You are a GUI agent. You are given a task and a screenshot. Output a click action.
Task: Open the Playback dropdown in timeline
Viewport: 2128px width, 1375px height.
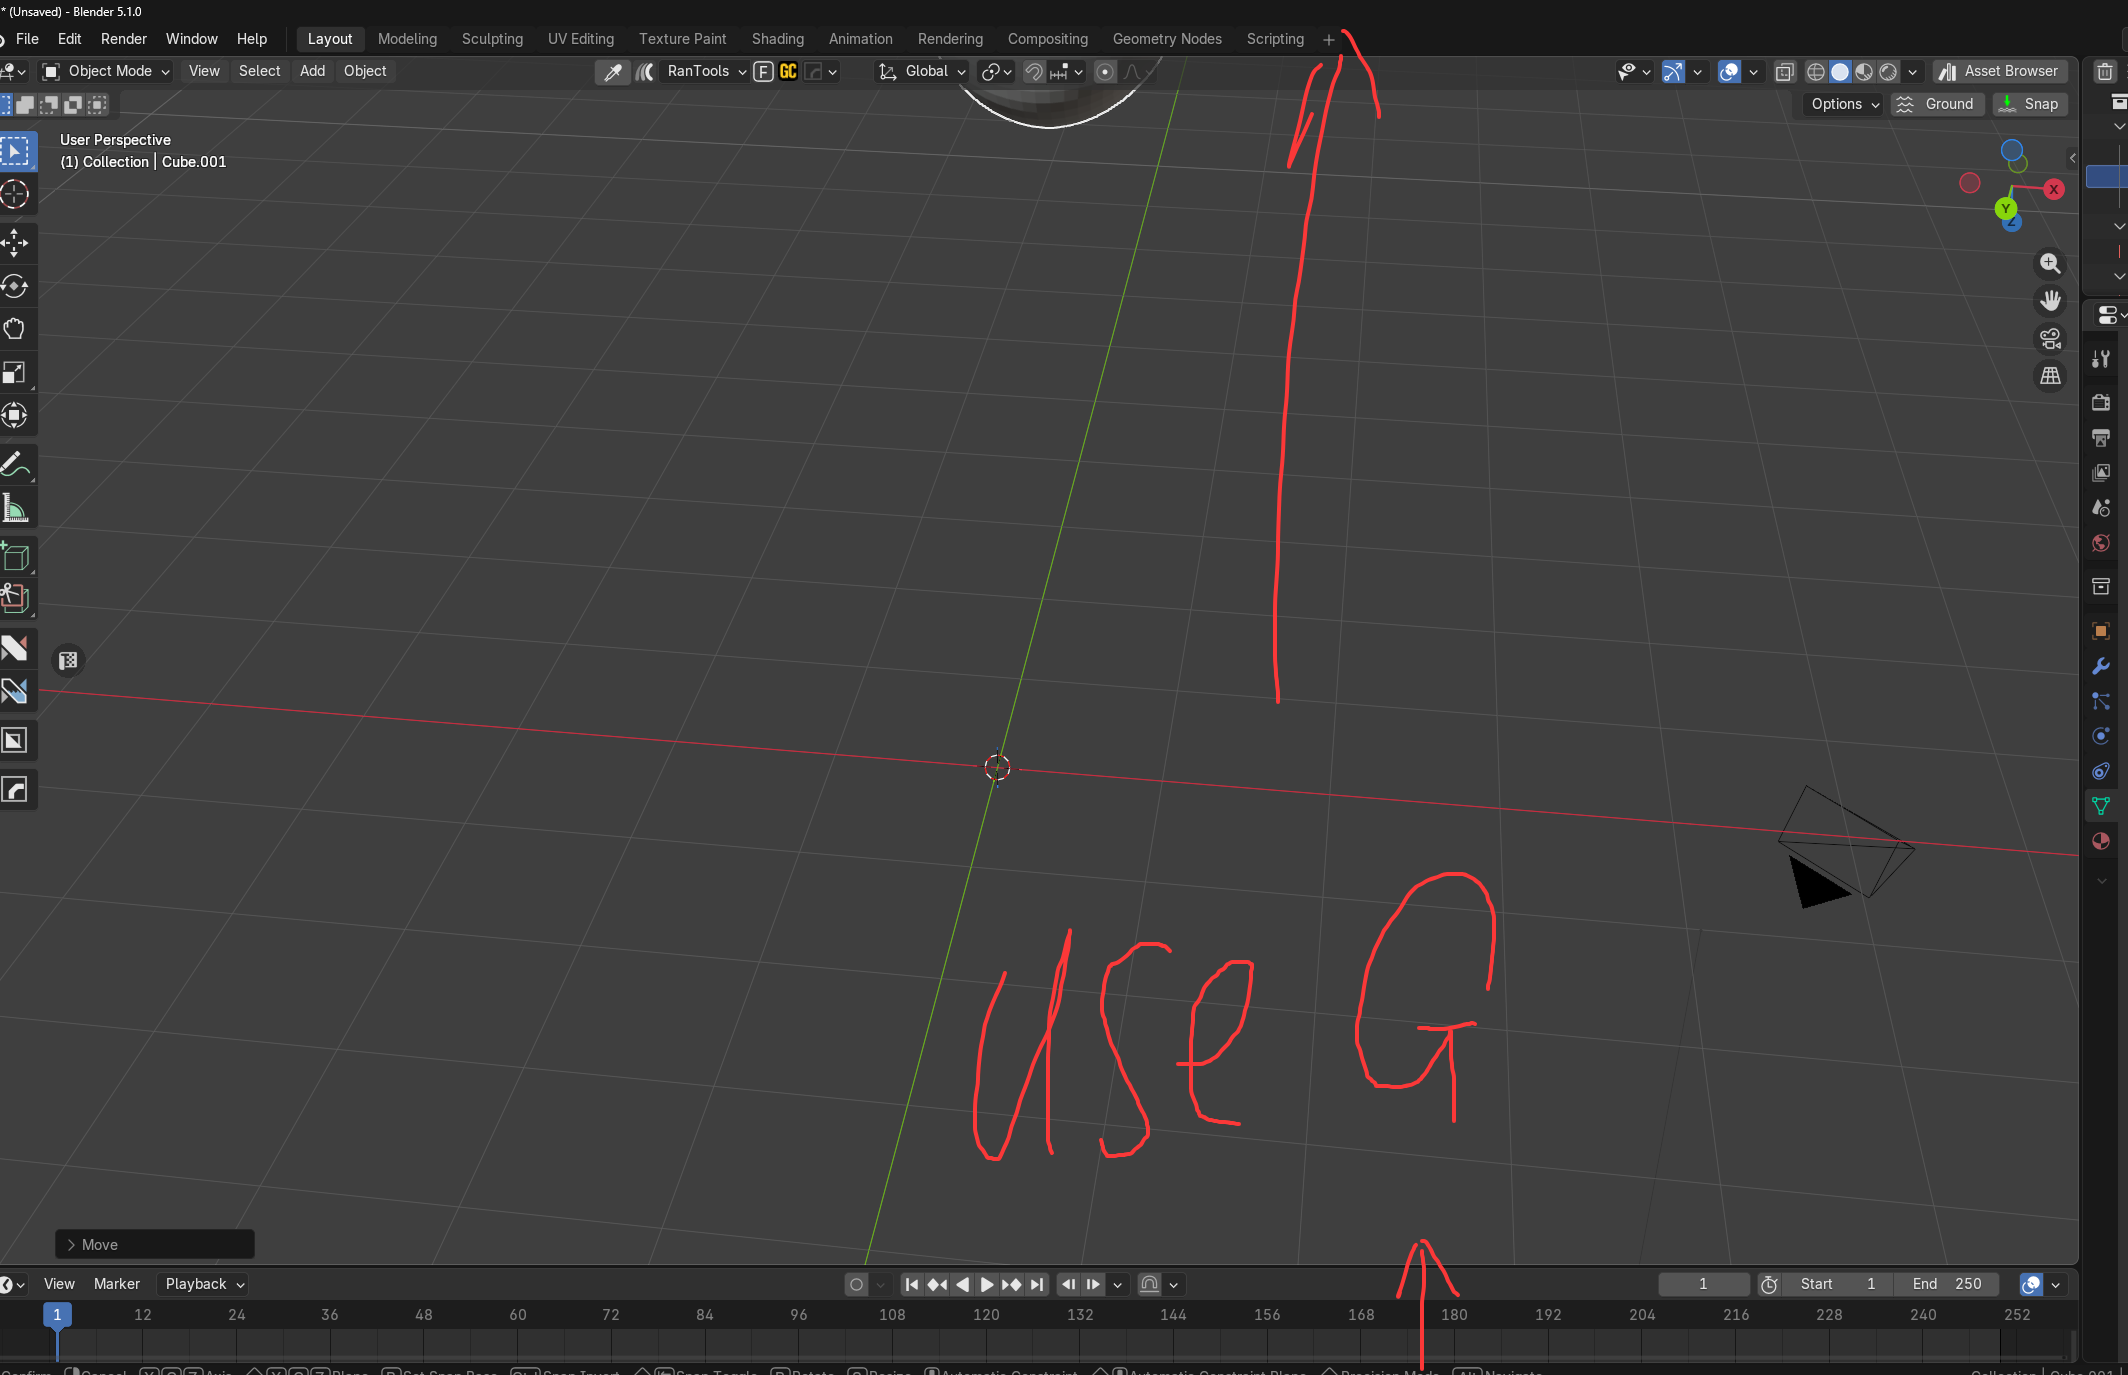[205, 1284]
